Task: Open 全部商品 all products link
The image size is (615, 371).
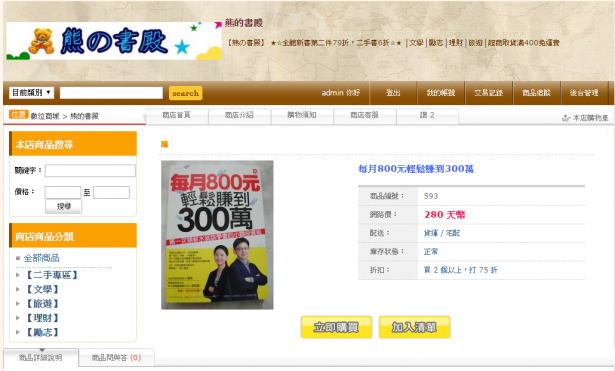Action: [x=42, y=258]
